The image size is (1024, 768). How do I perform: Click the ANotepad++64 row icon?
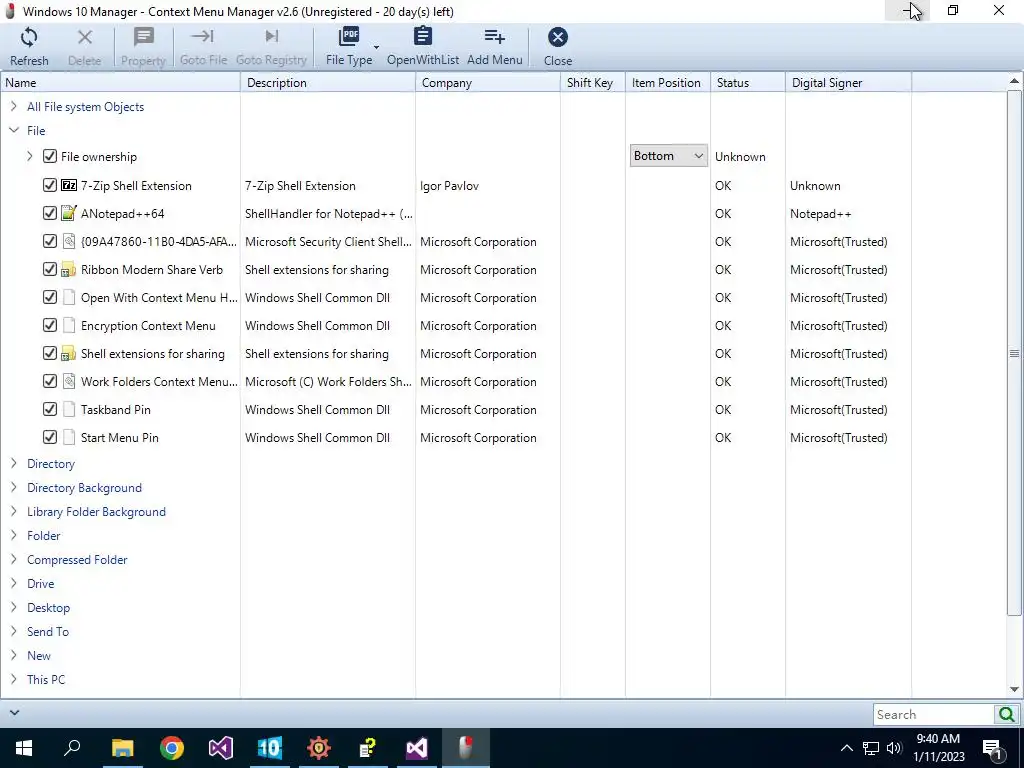69,213
